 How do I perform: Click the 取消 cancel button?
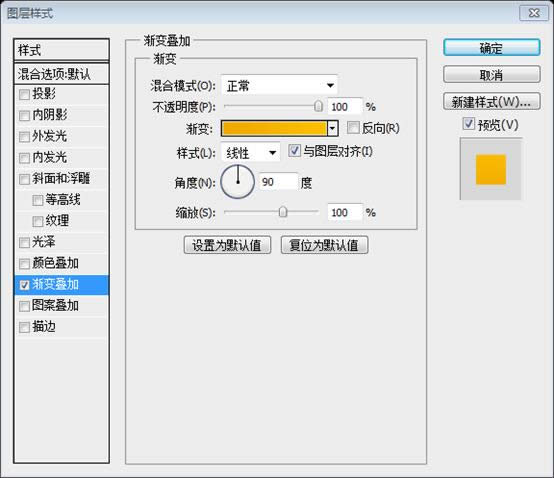tap(491, 75)
